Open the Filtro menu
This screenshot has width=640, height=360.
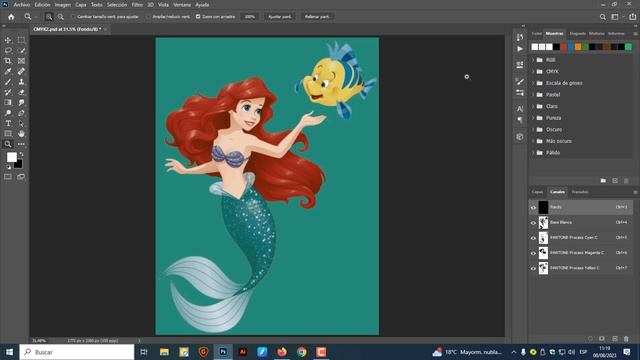[x=137, y=5]
